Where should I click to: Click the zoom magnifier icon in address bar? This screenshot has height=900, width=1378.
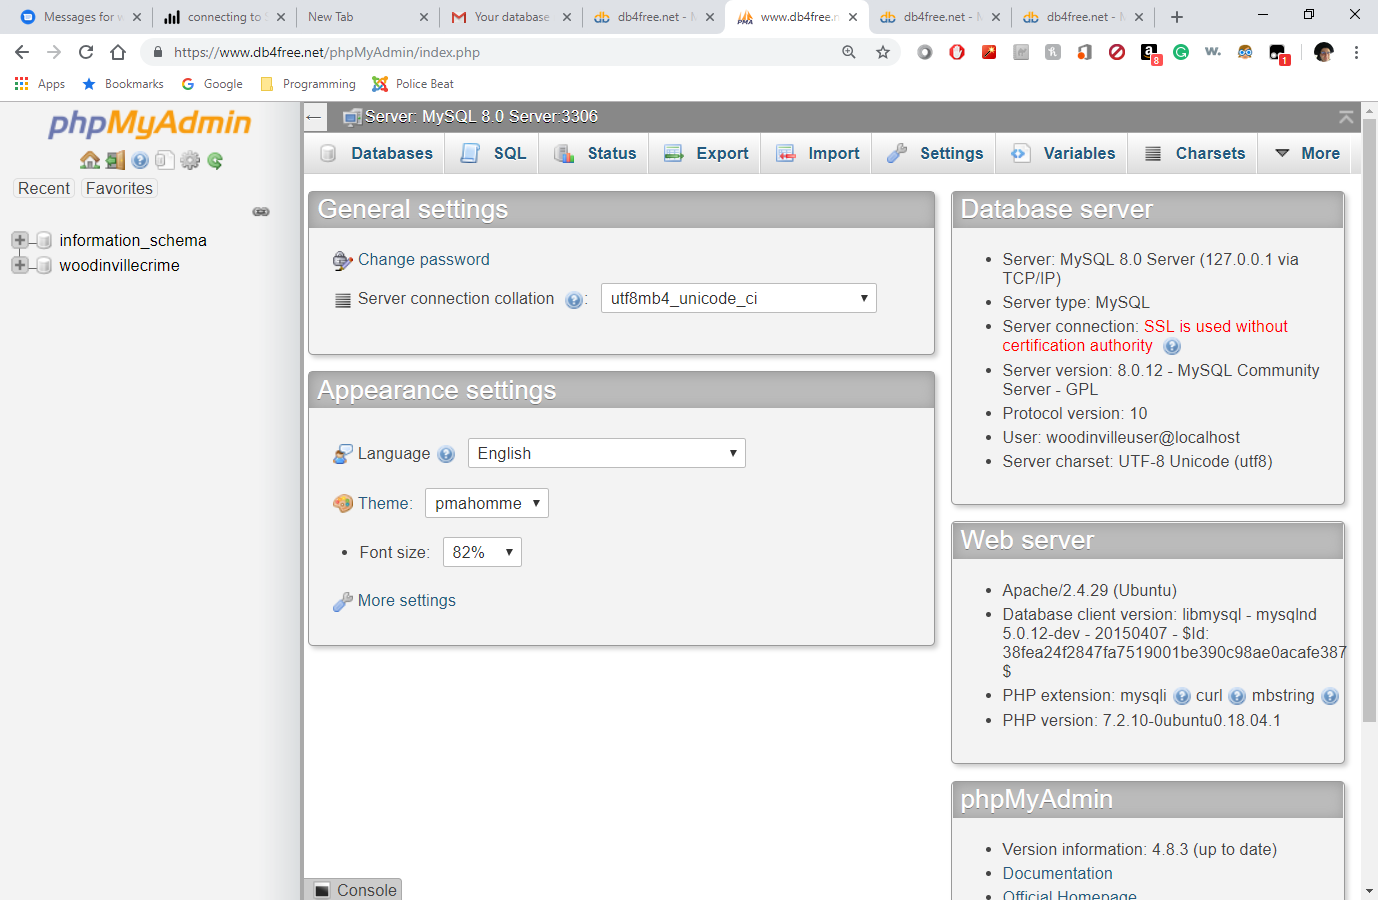coord(849,52)
